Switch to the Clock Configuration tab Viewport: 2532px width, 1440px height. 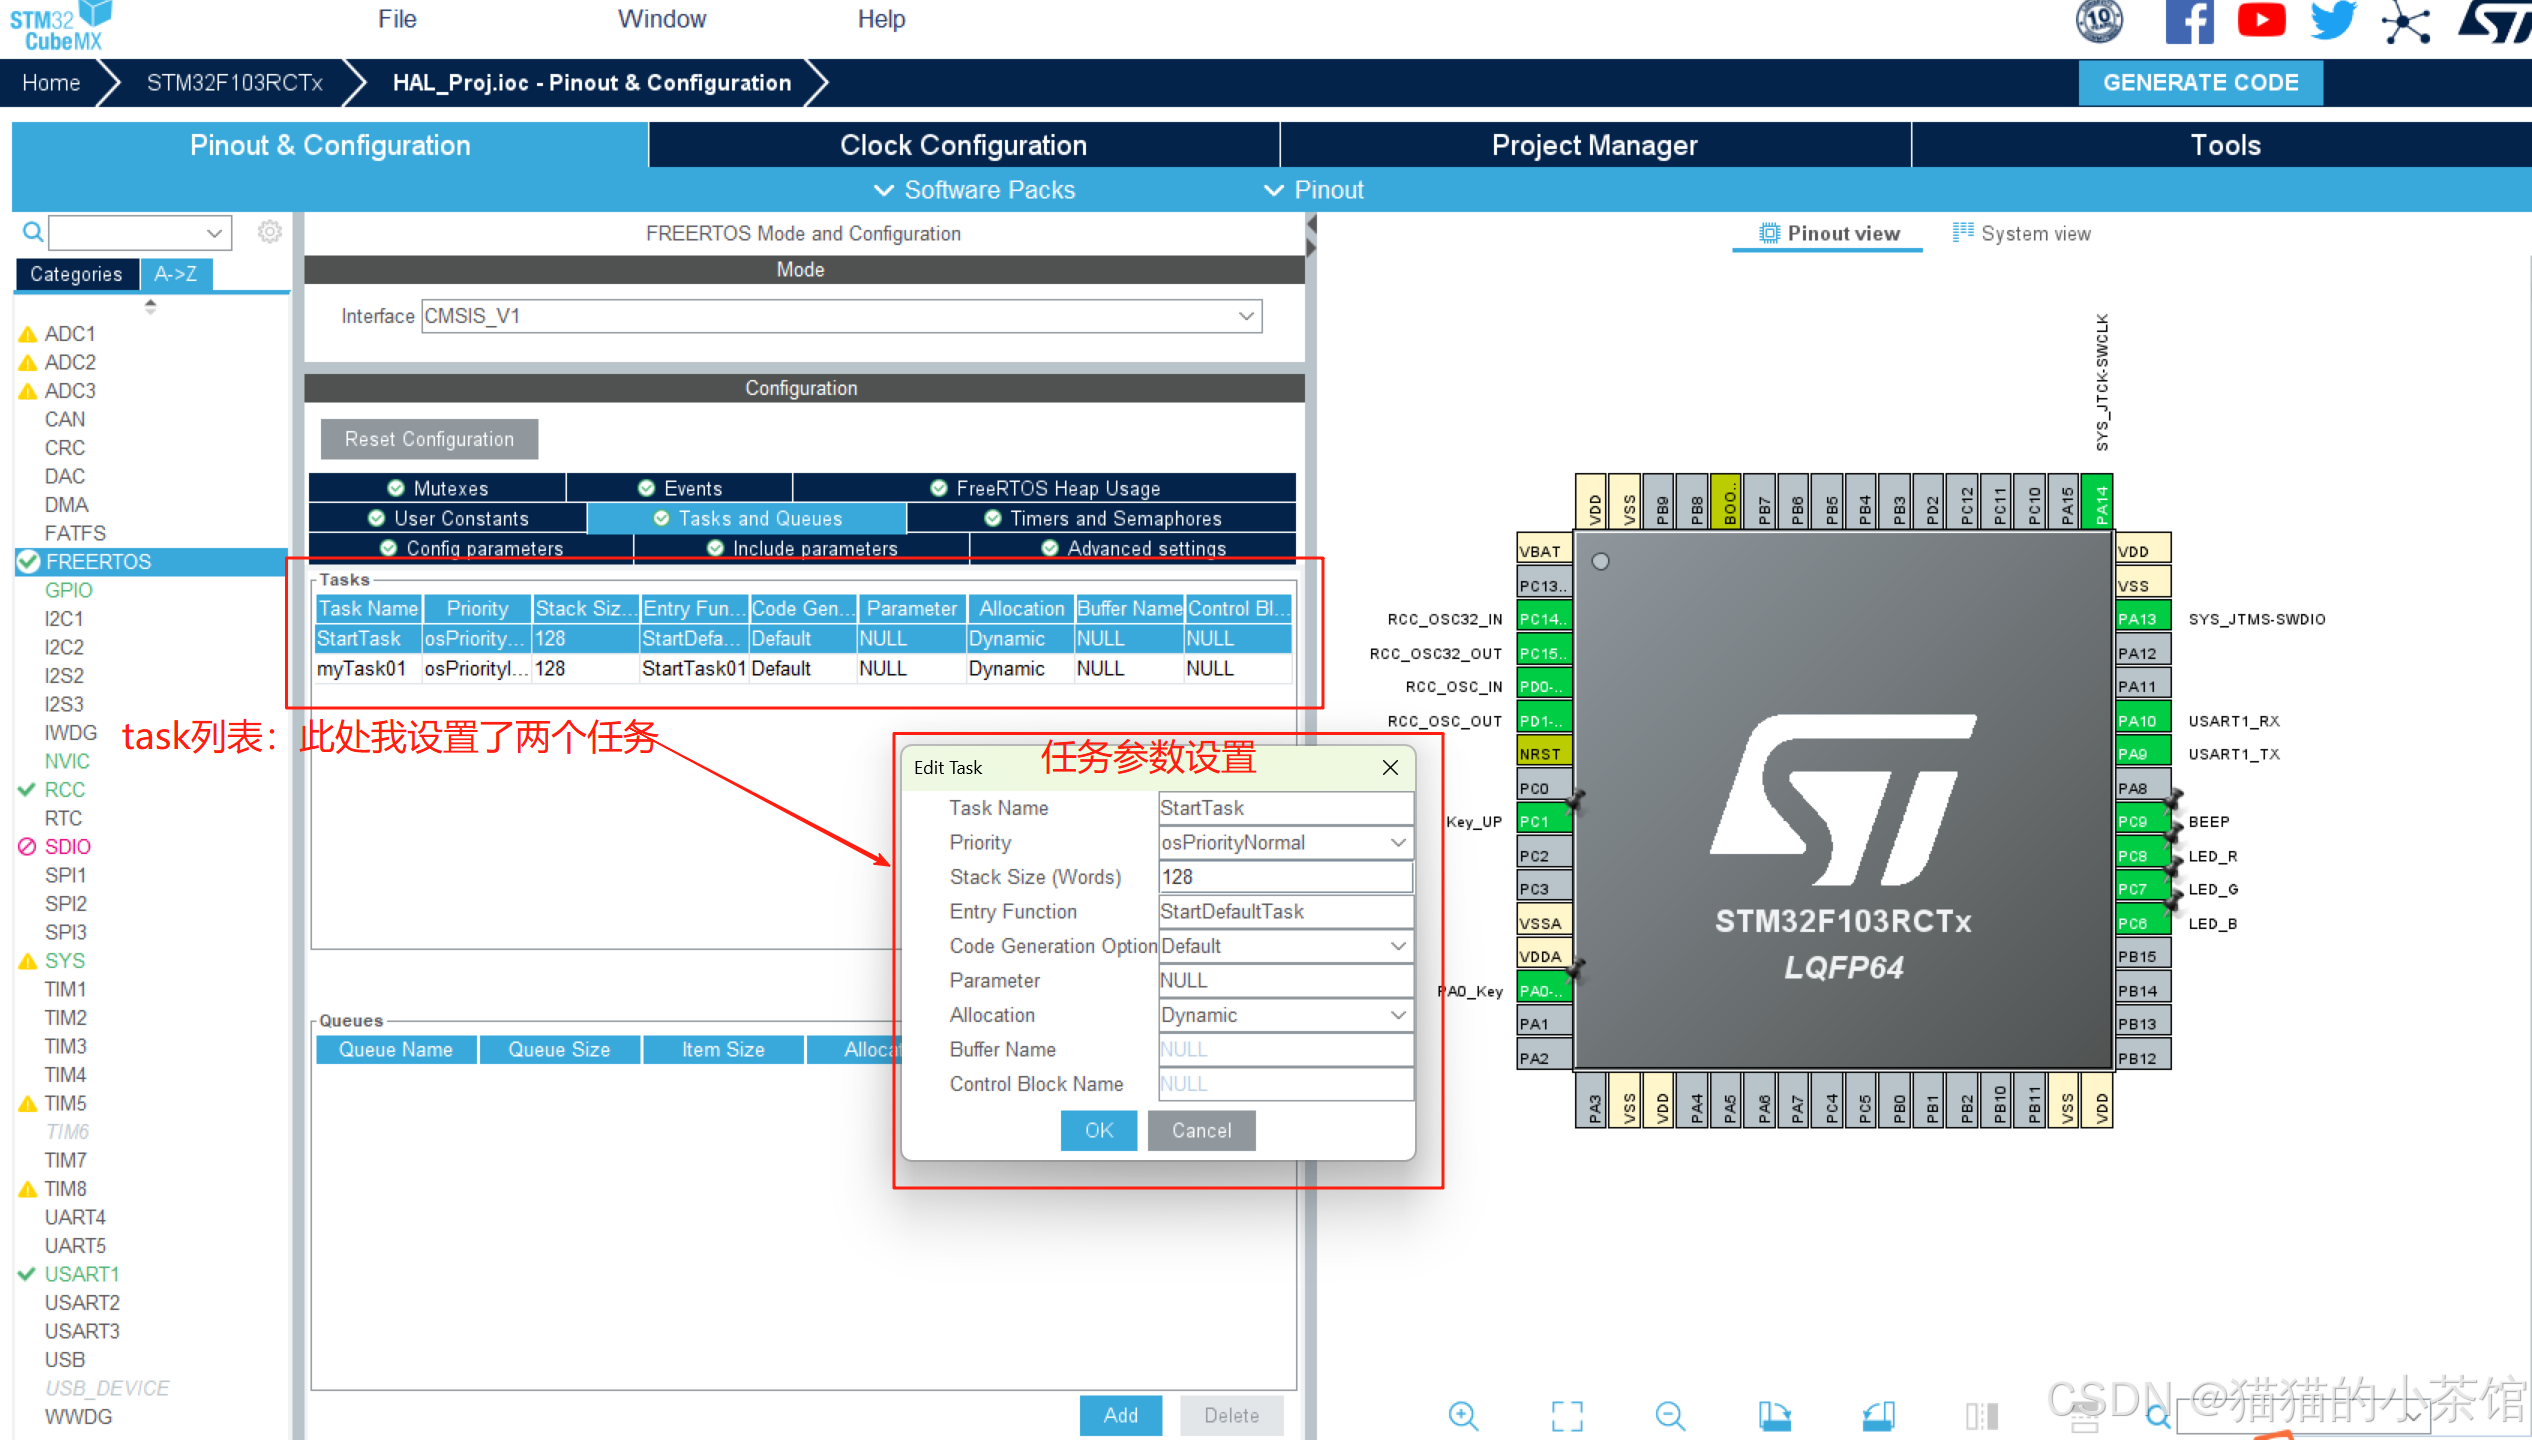tap(964, 145)
